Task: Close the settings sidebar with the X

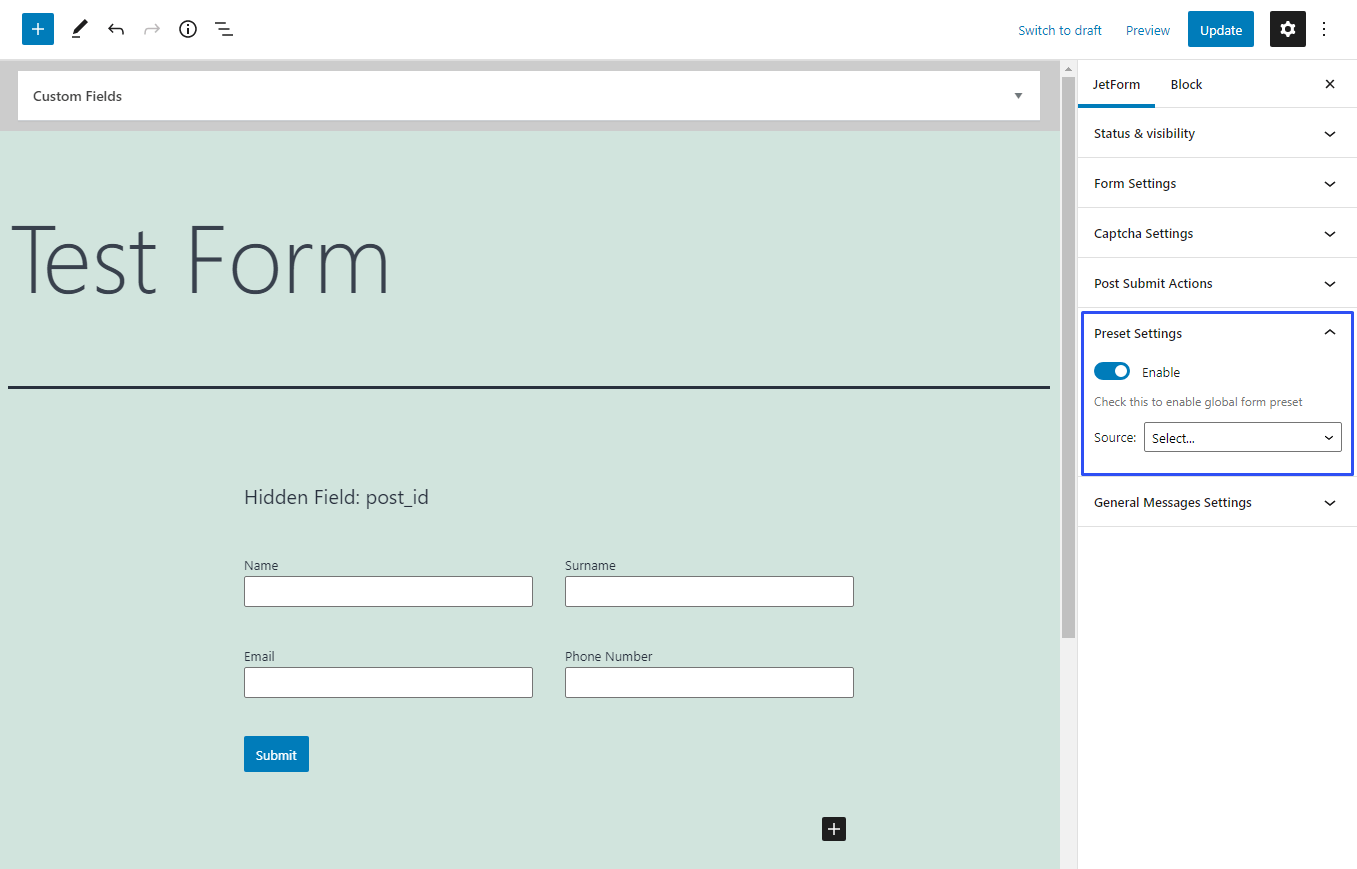Action: click(x=1329, y=84)
